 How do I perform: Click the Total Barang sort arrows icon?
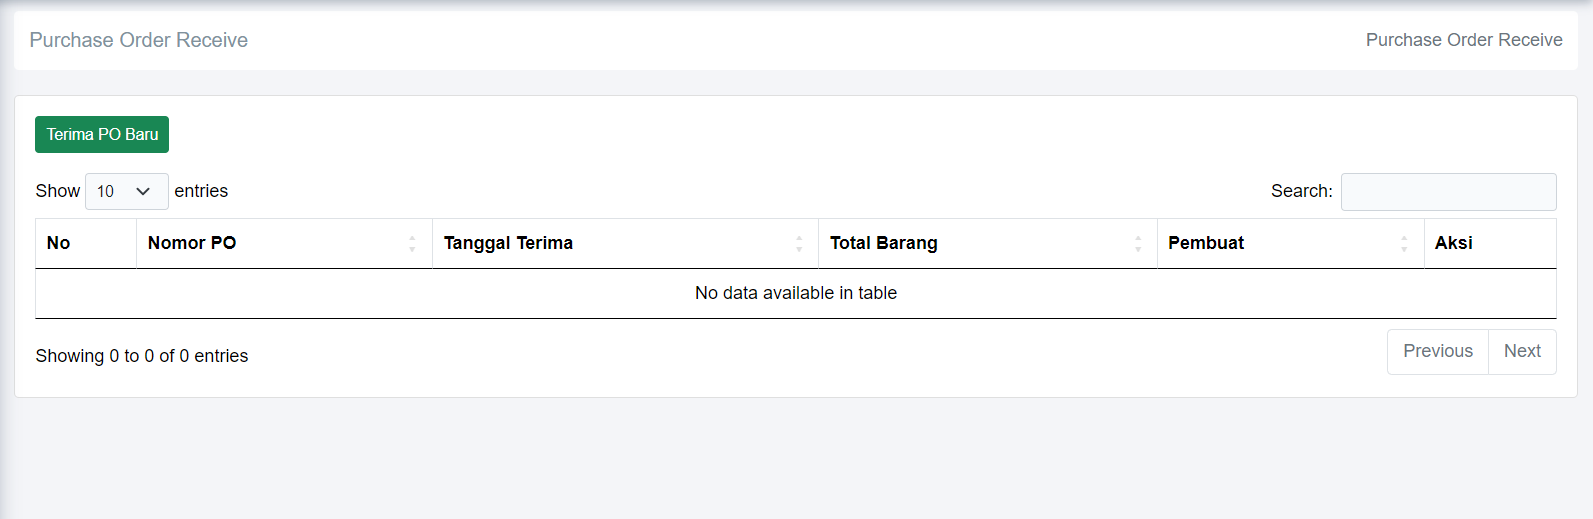pos(1138,244)
